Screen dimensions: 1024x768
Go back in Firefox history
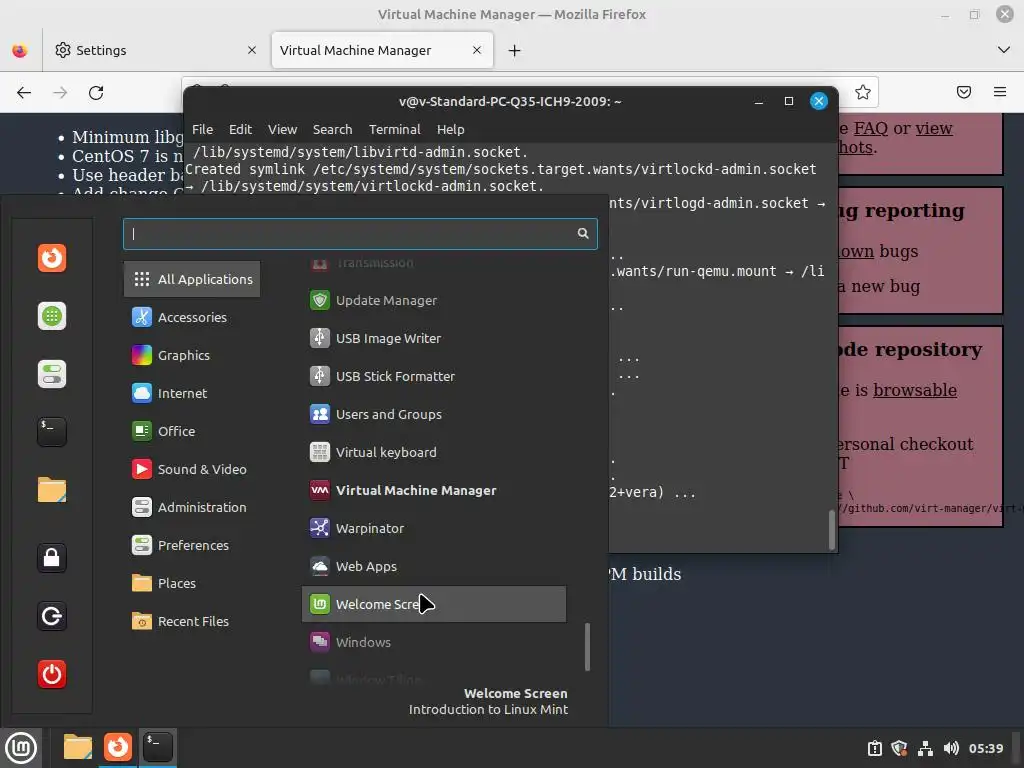click(x=24, y=93)
